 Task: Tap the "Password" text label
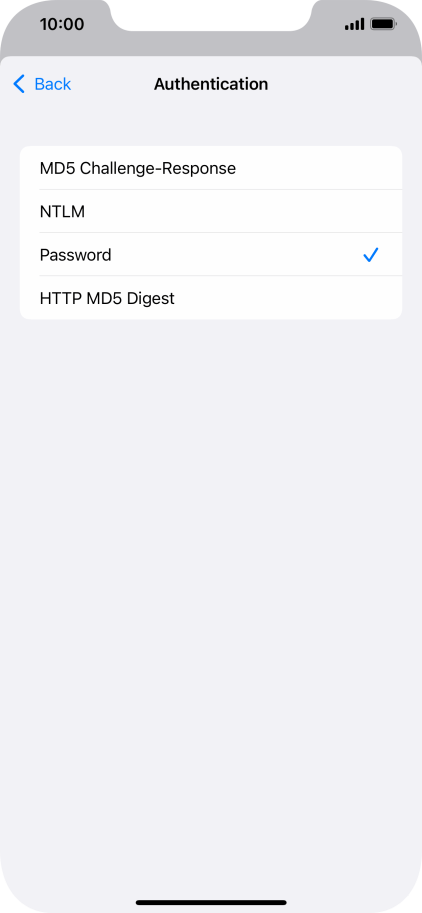[76, 254]
